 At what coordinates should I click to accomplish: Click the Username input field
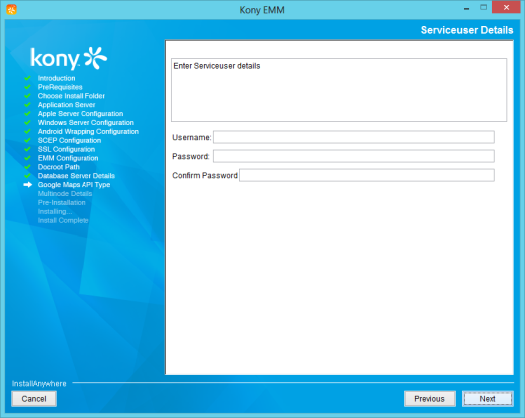(354, 137)
